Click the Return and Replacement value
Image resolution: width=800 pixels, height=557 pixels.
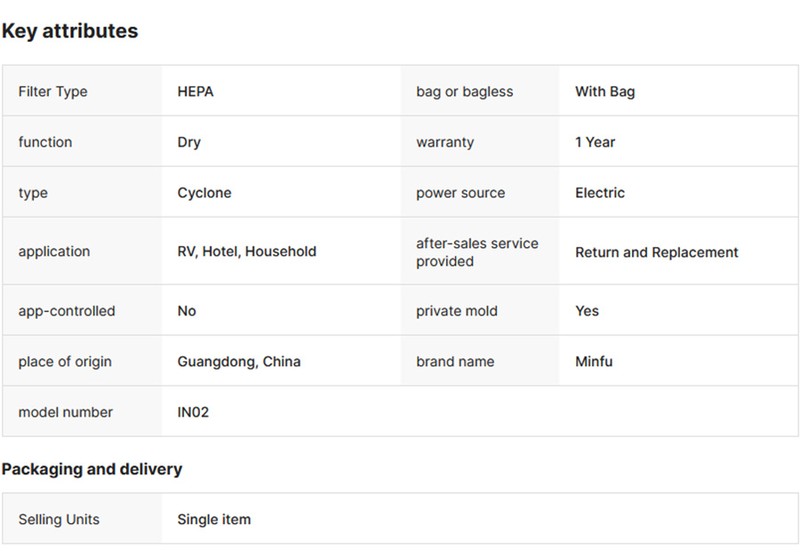656,252
